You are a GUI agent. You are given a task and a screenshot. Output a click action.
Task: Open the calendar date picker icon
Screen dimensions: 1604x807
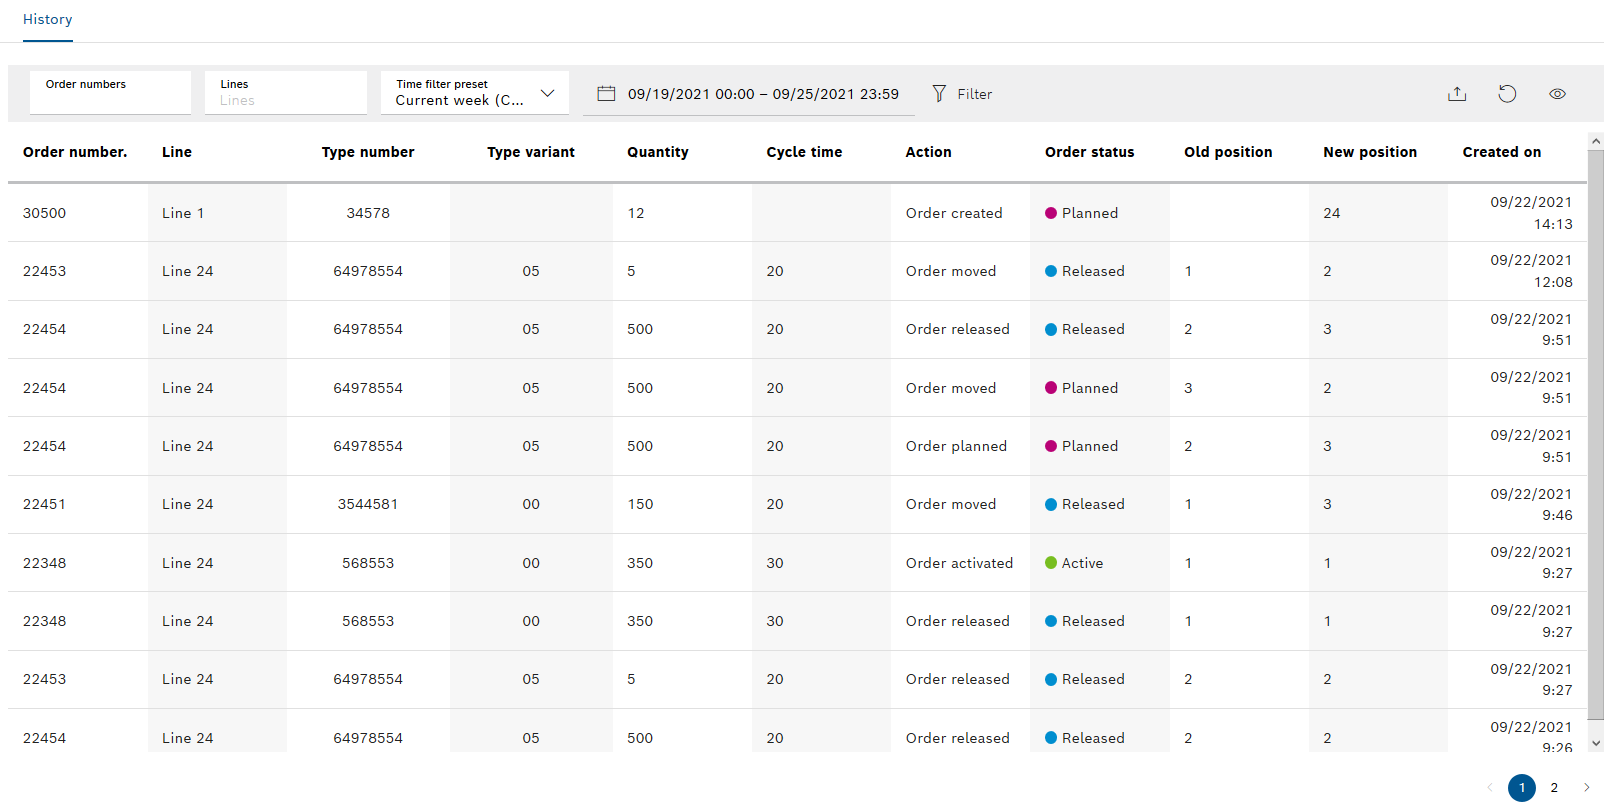[606, 94]
